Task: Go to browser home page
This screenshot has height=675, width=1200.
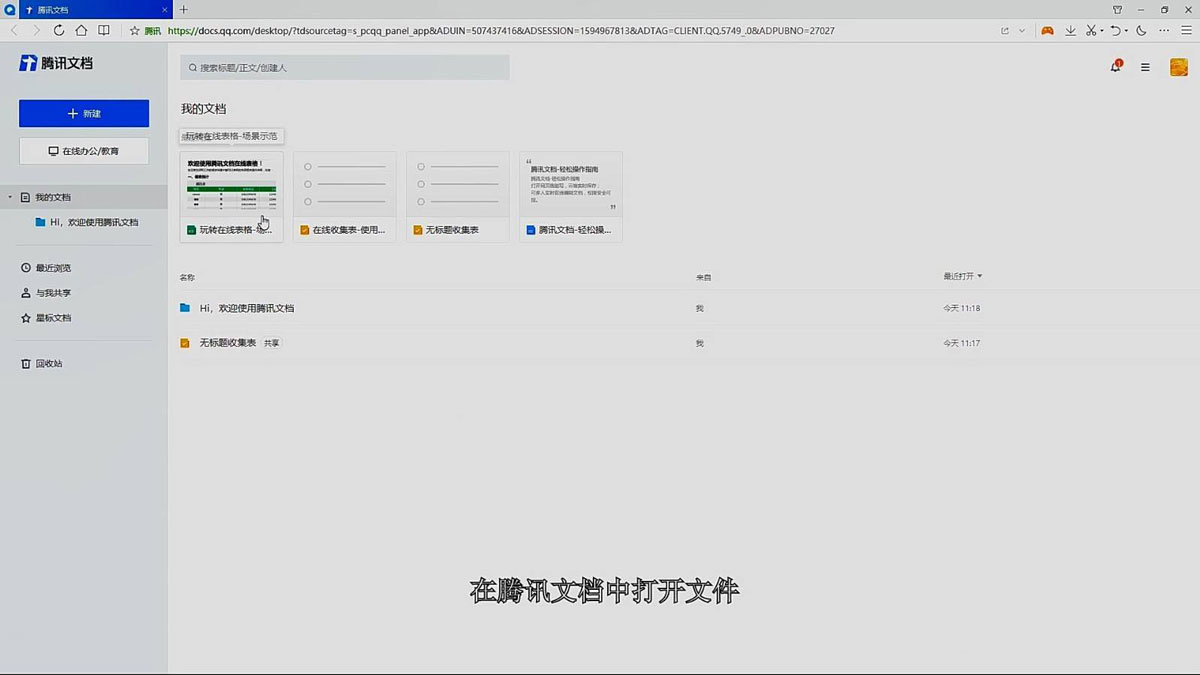Action: pyautogui.click(x=81, y=31)
